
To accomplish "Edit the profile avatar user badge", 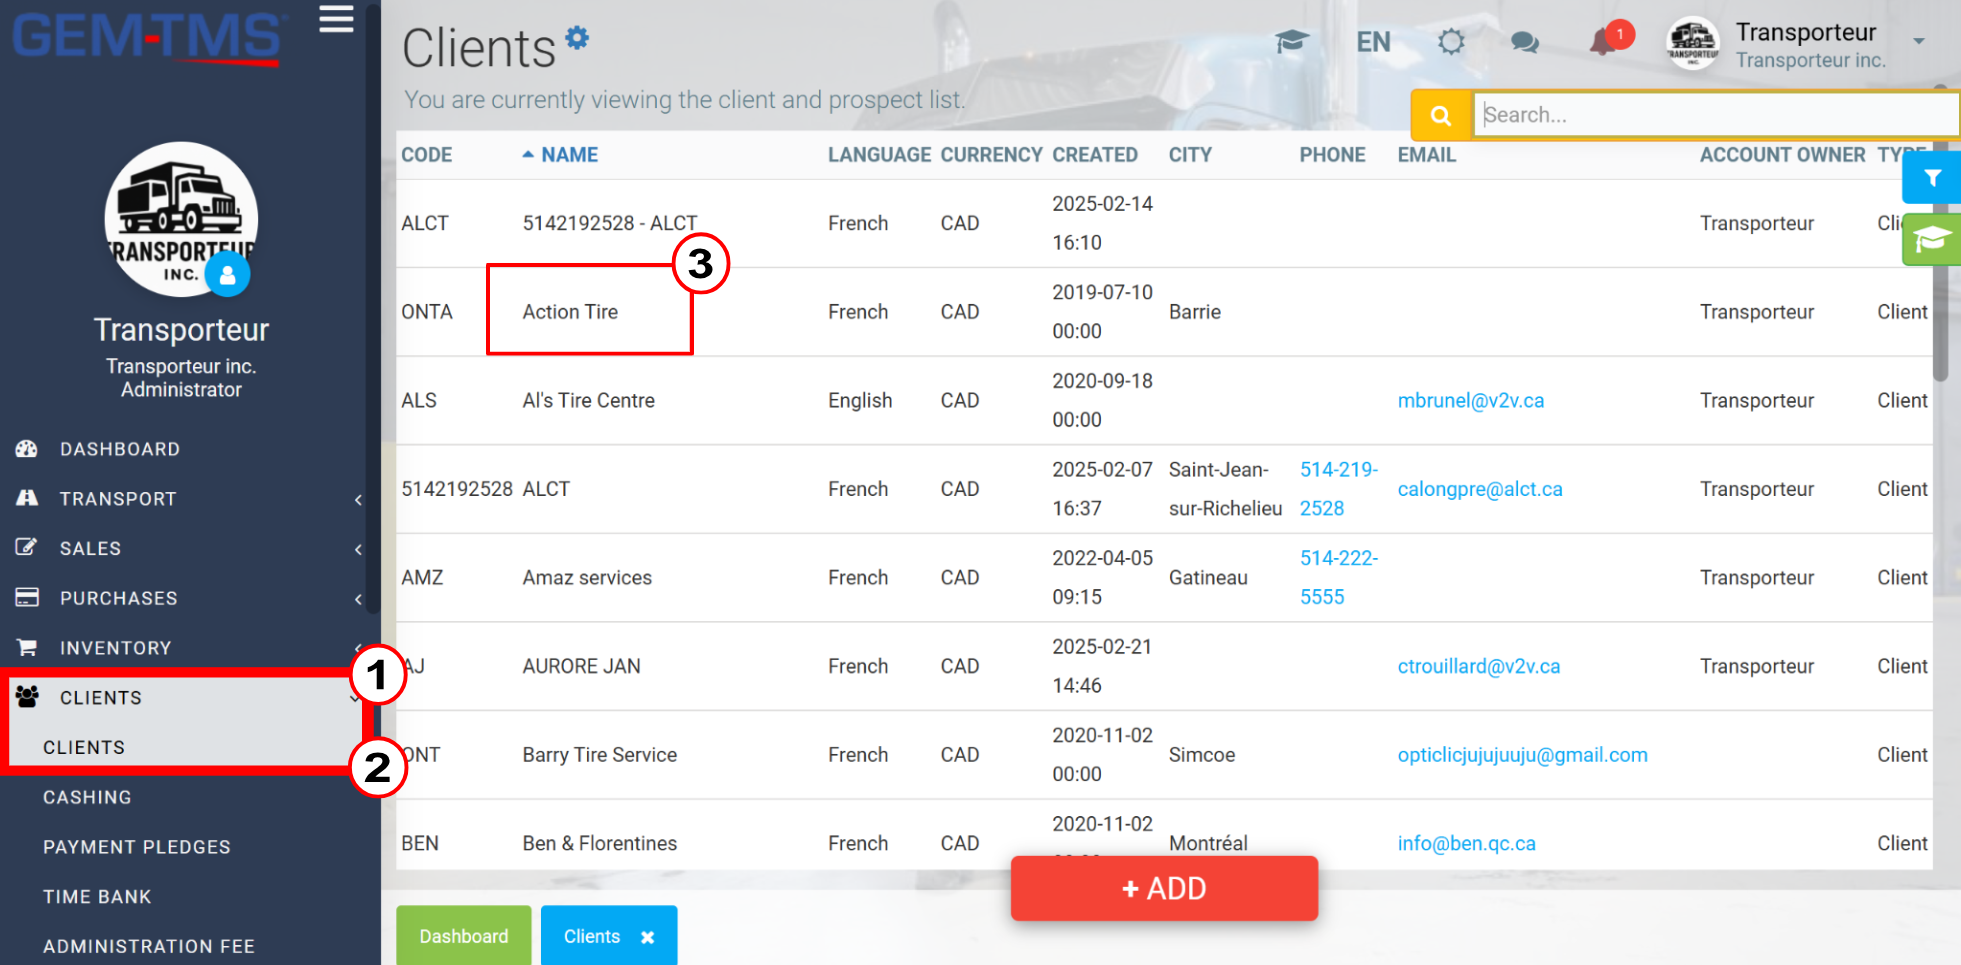I will 228,274.
